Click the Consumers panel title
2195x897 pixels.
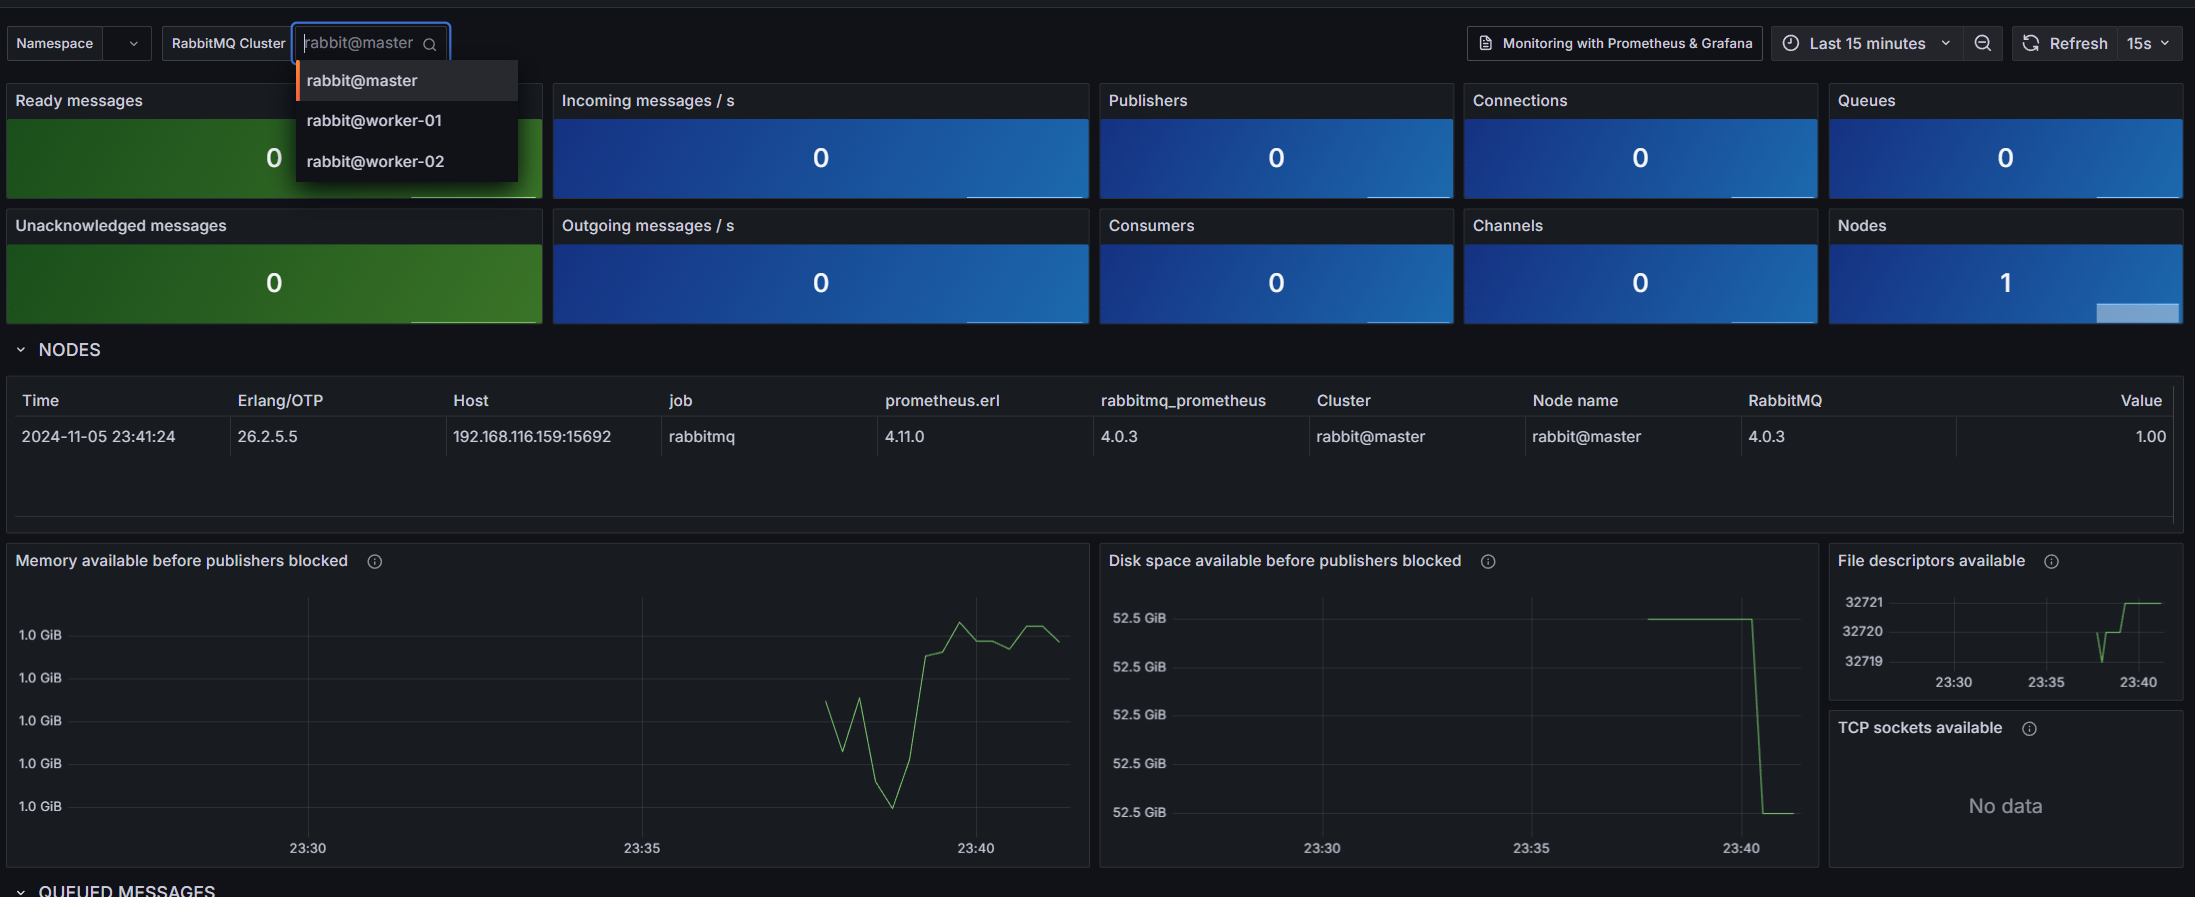[x=1151, y=226]
